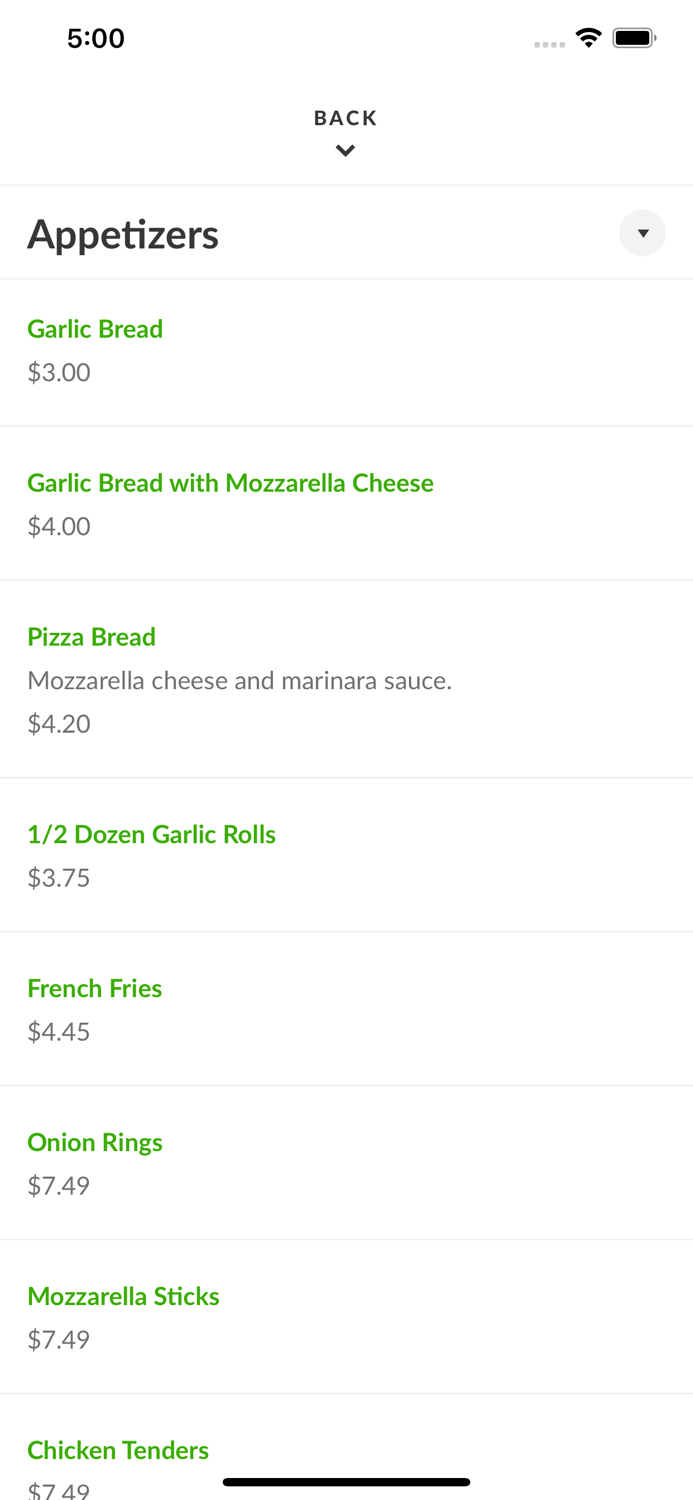Select Onion Rings priced at $7.49
693x1500 pixels.
click(x=95, y=1142)
